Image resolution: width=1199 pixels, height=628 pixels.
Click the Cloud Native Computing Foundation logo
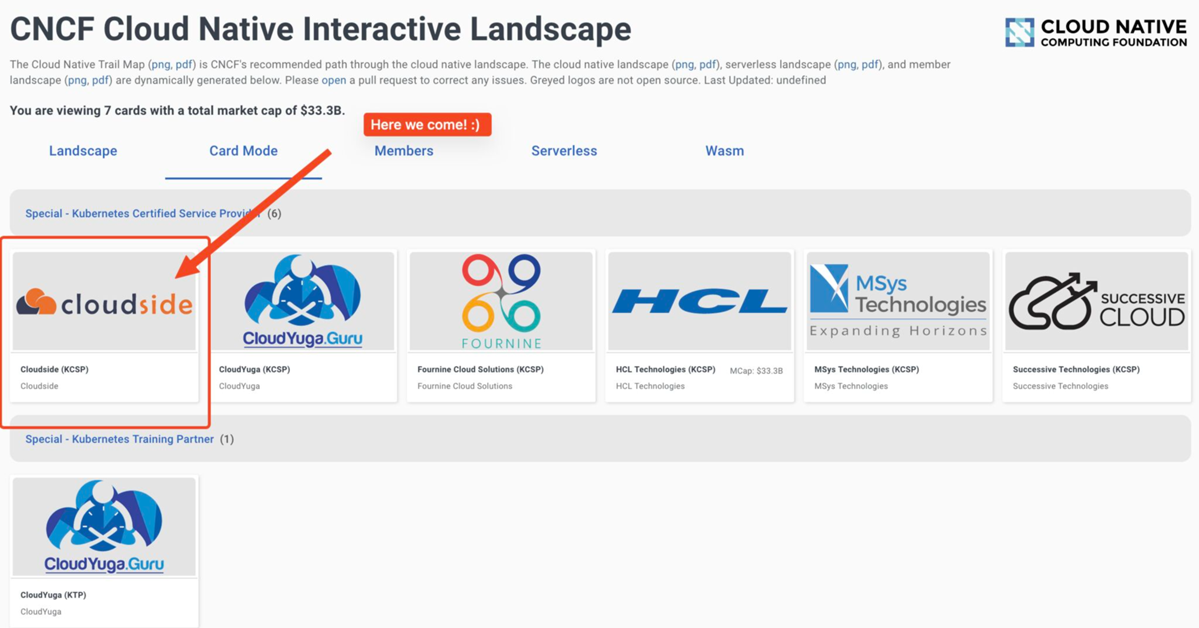pyautogui.click(x=1096, y=33)
